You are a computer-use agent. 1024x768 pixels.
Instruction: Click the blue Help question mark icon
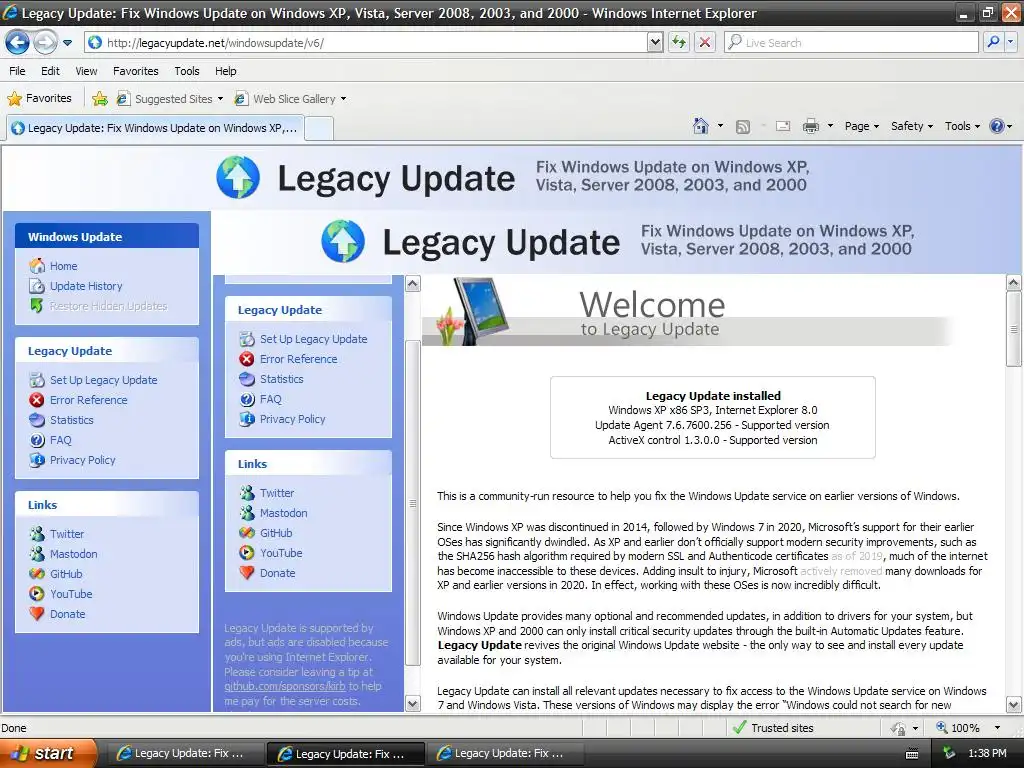[x=997, y=126]
